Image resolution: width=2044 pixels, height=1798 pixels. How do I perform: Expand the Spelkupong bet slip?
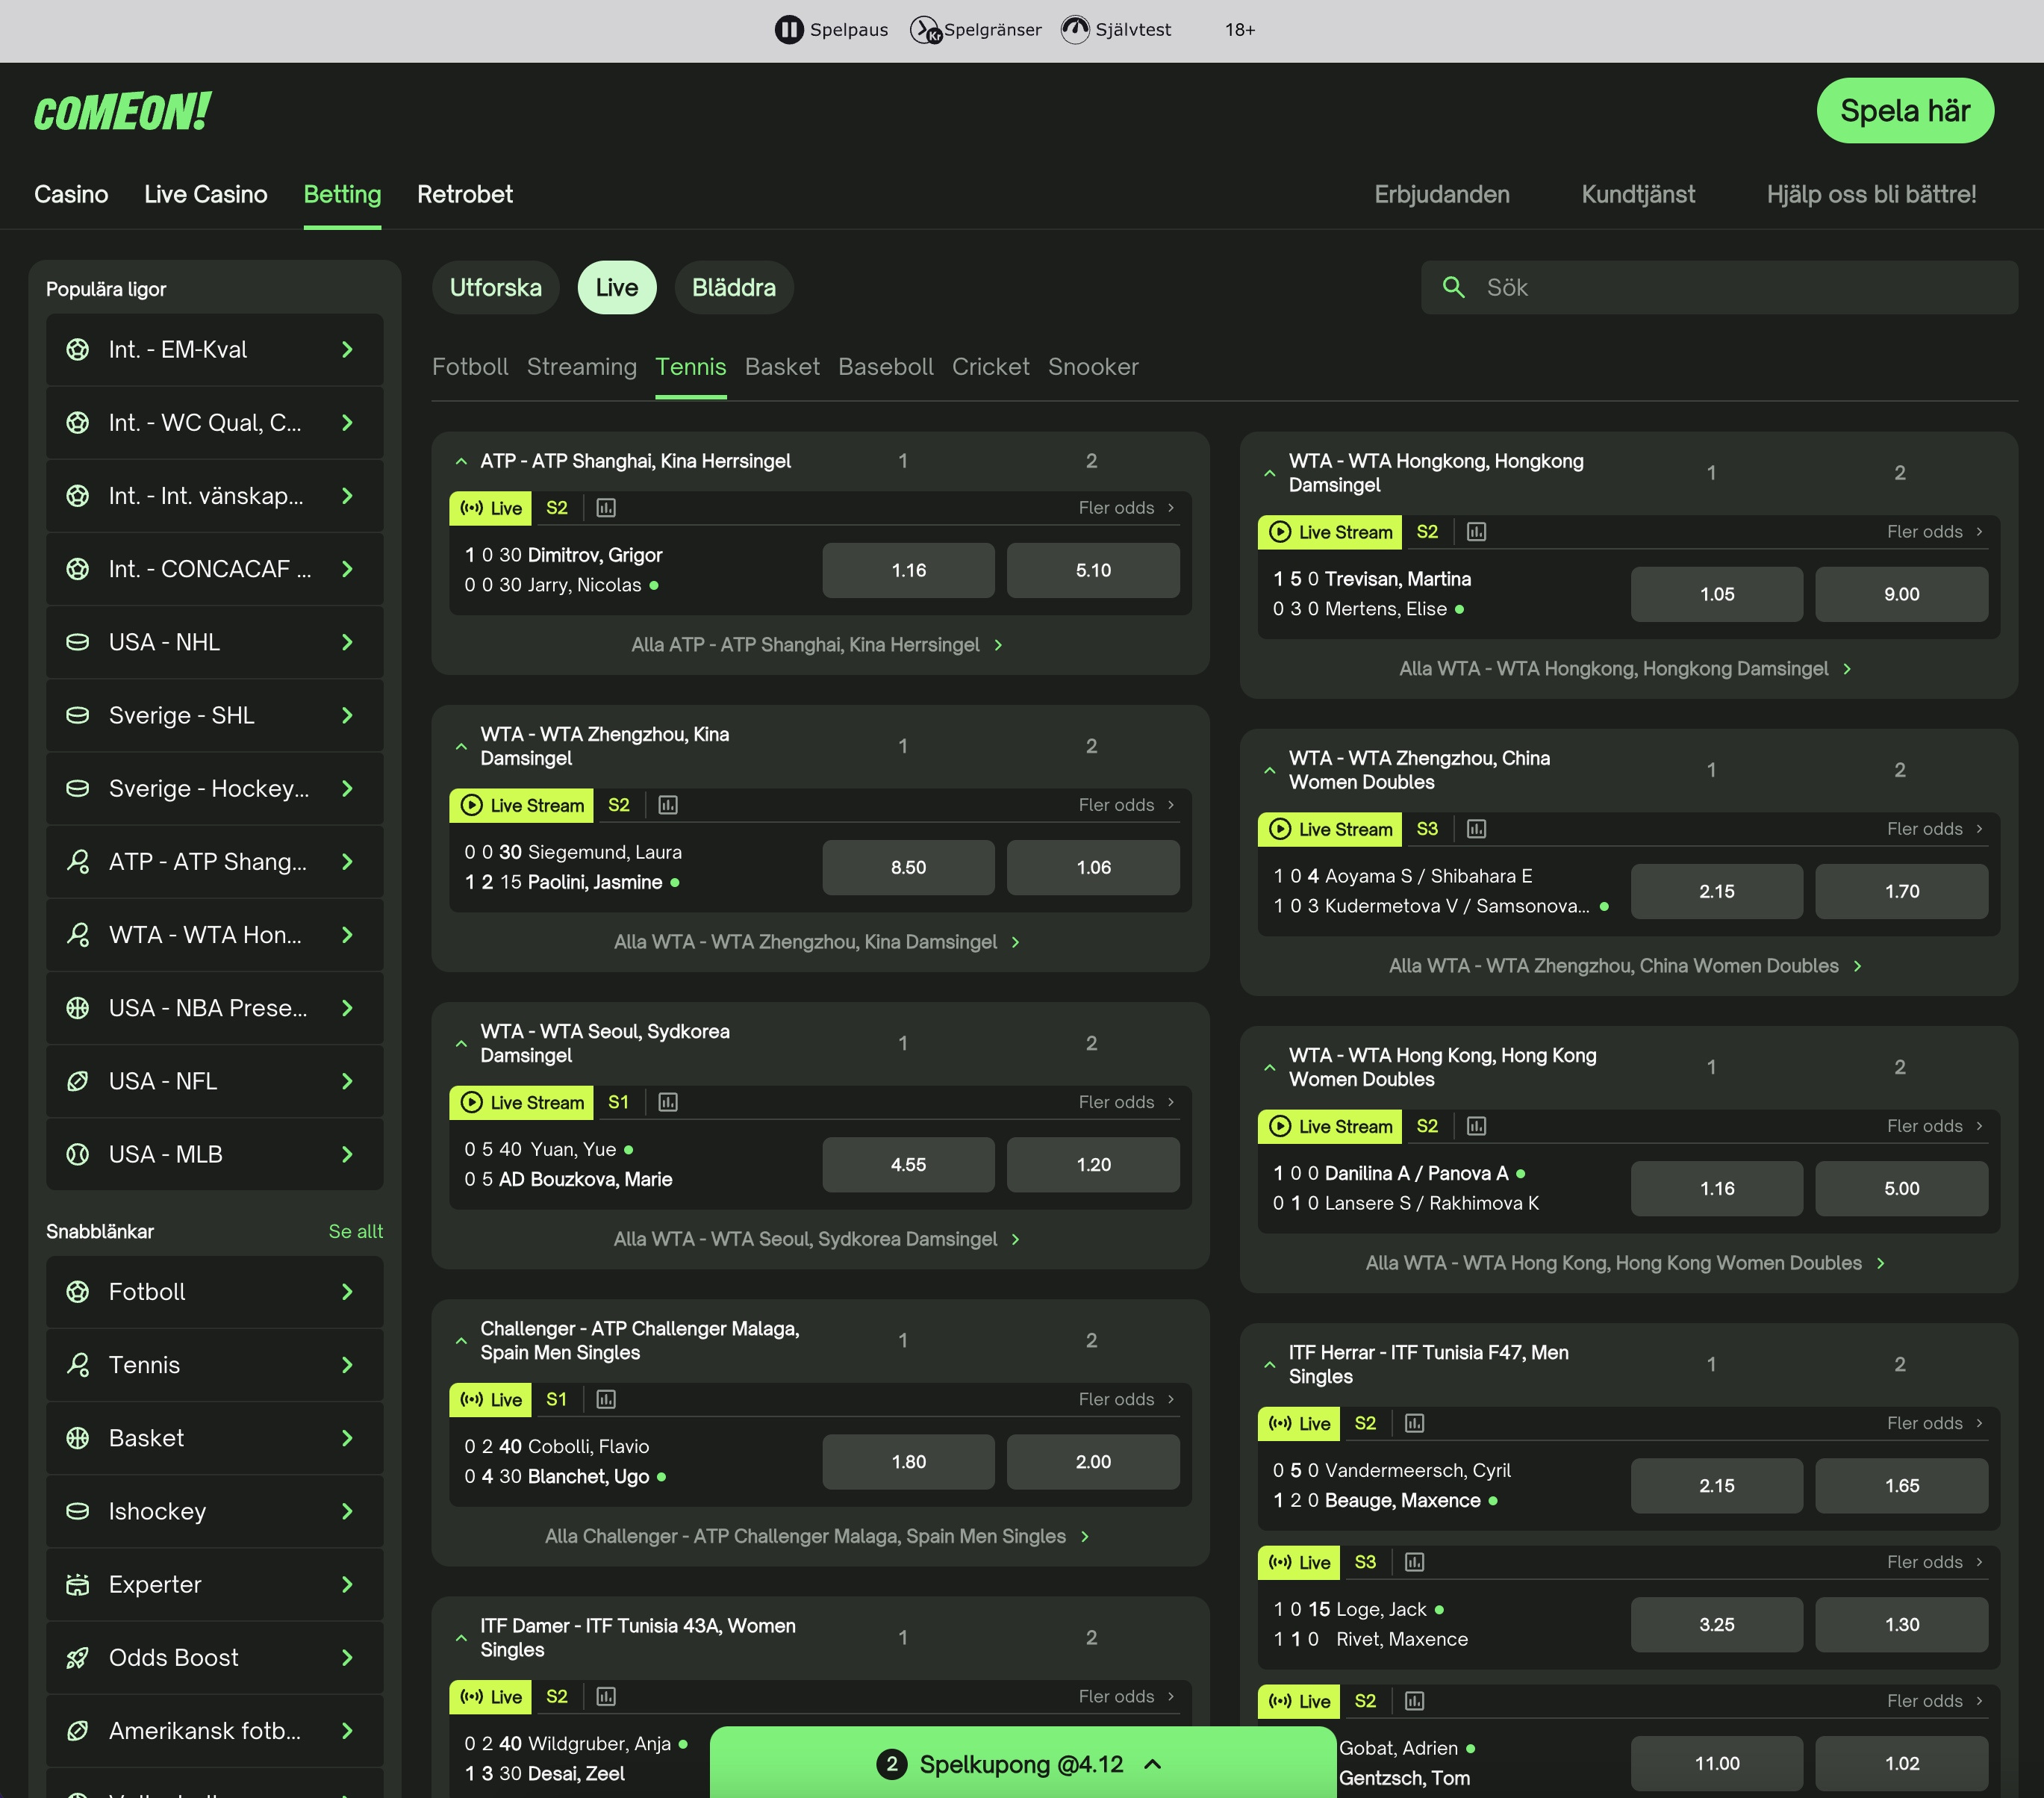(x=1154, y=1764)
